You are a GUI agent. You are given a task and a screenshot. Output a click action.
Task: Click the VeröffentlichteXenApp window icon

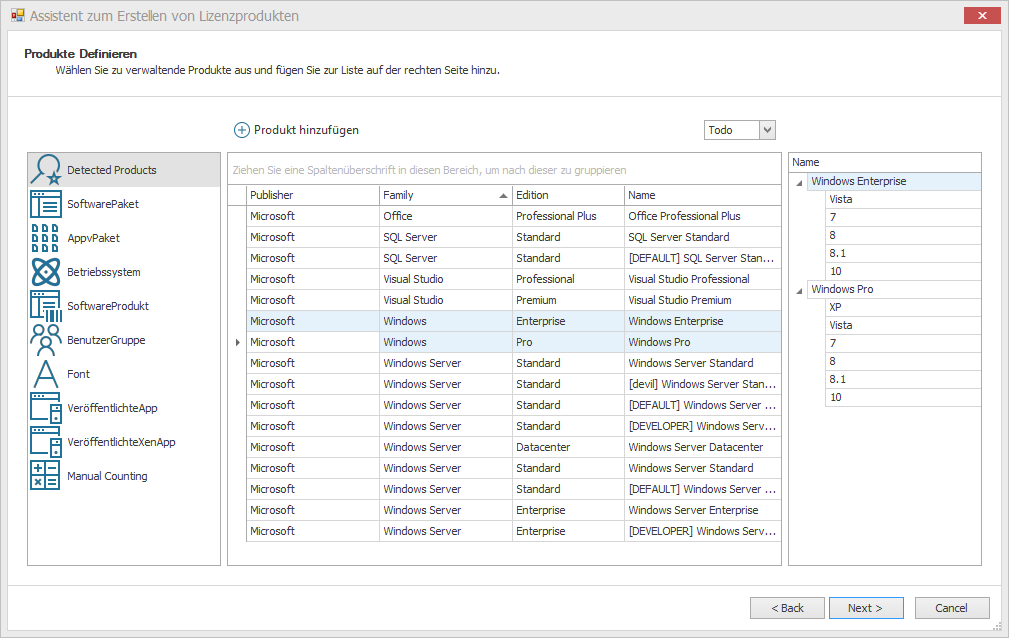point(46,442)
